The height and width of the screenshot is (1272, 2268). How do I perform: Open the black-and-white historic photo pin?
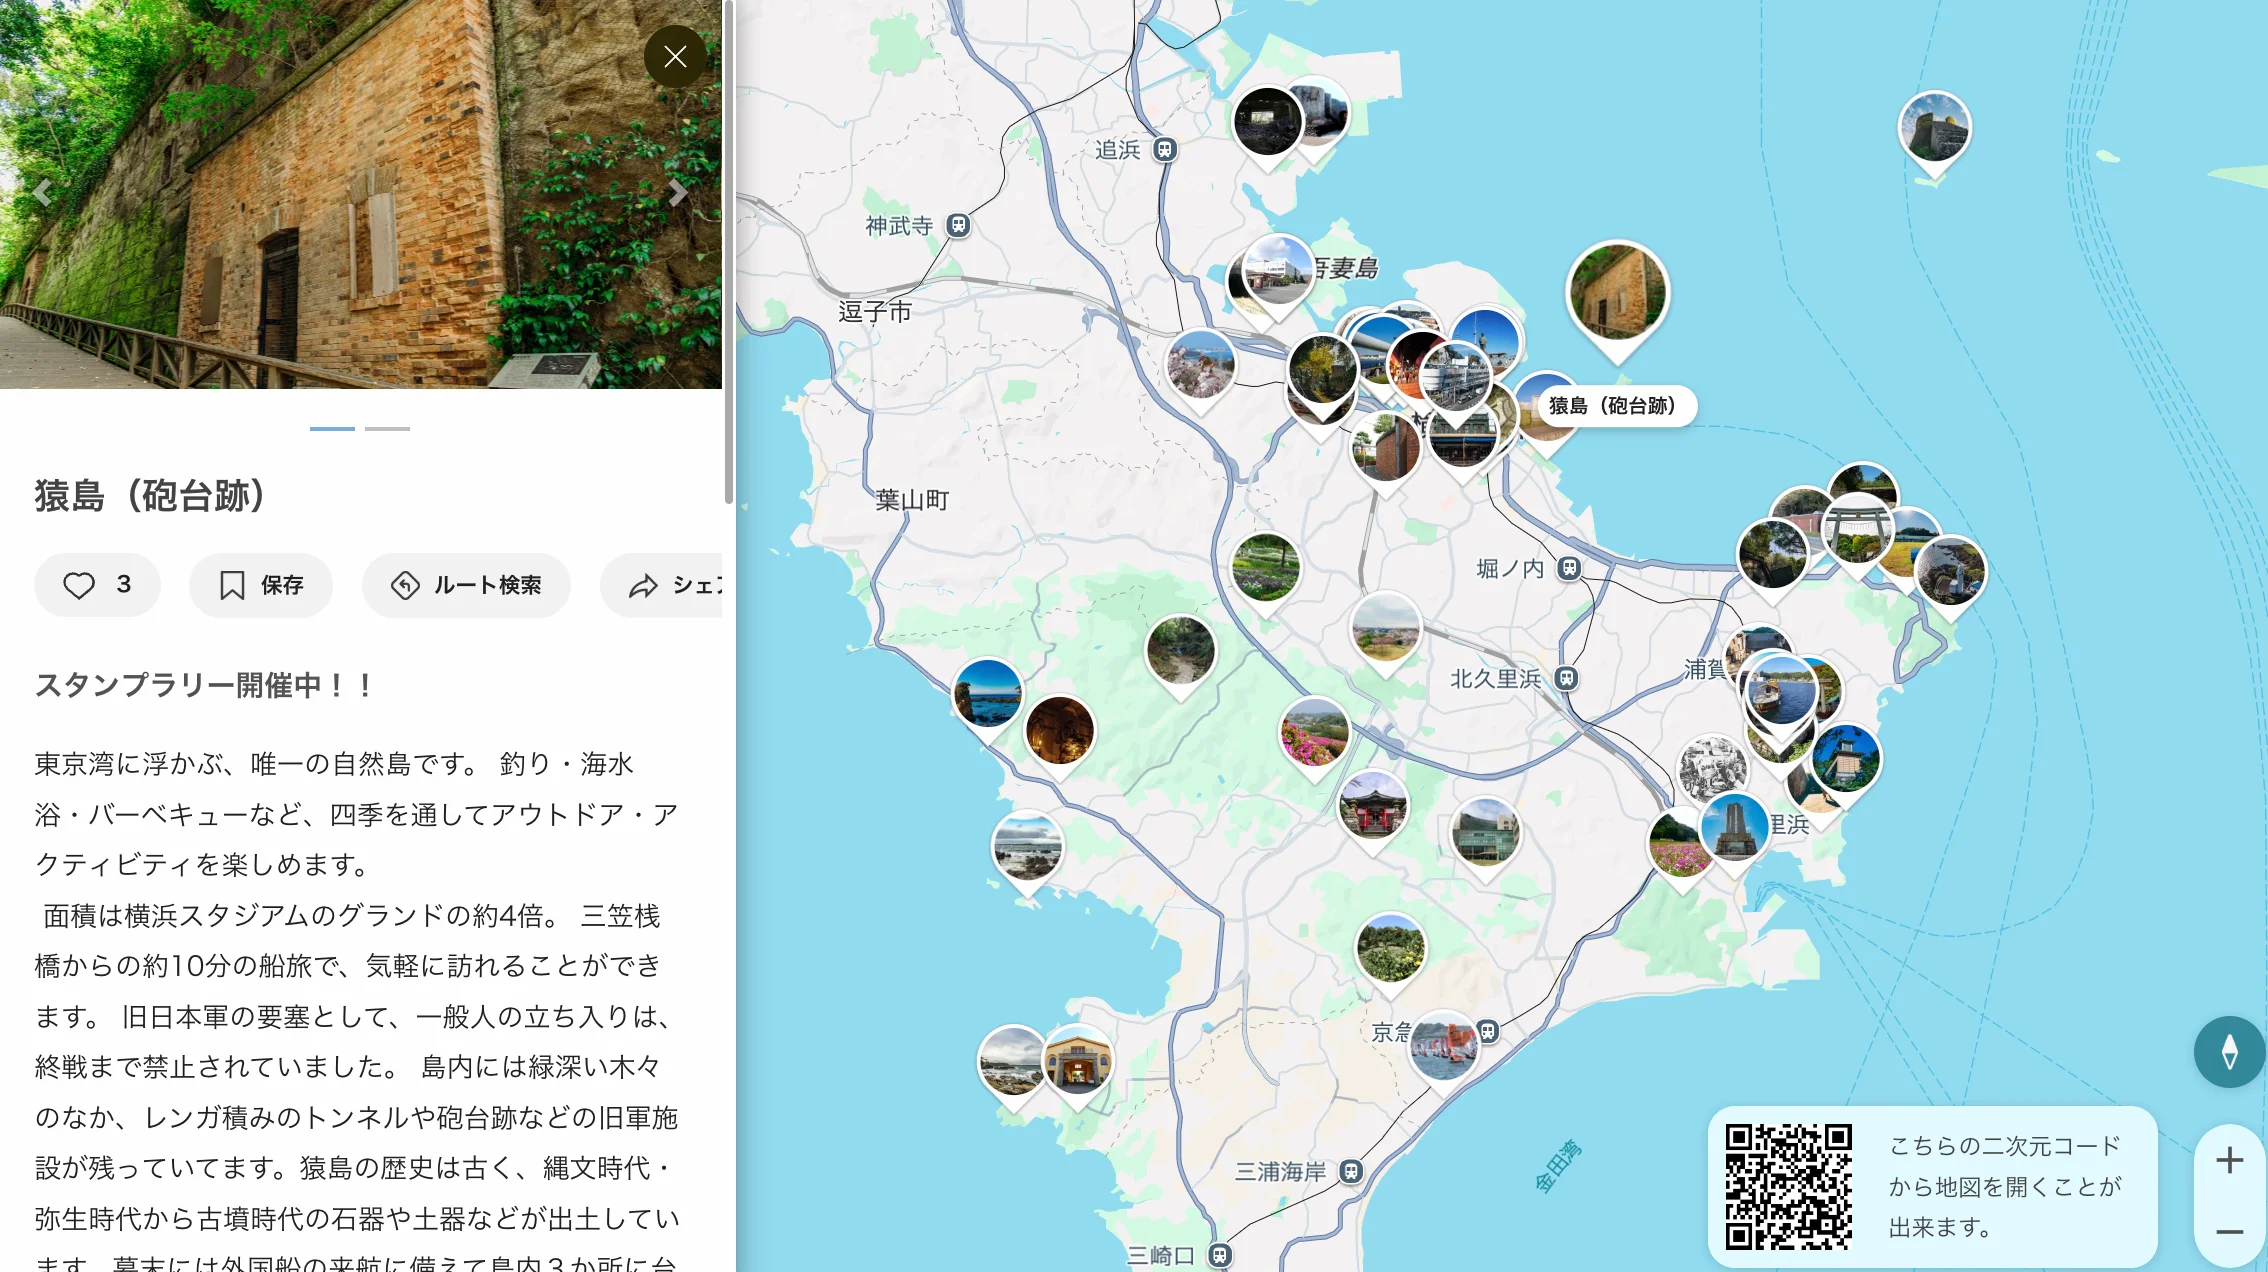pos(1711,768)
